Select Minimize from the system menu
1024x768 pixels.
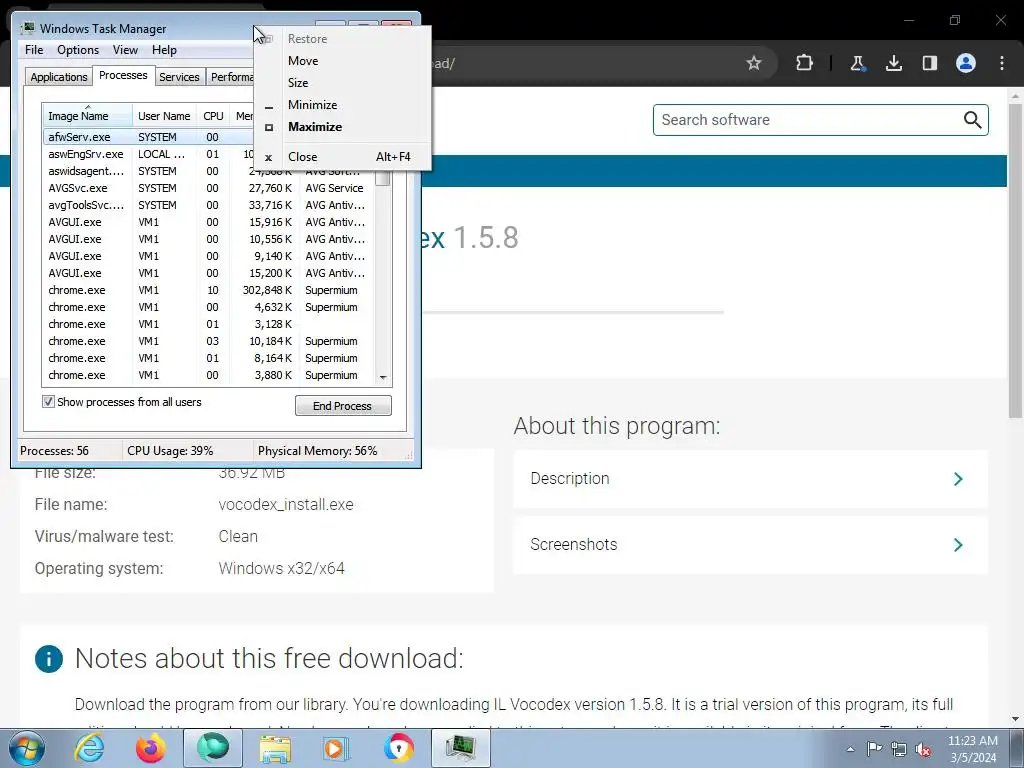343,105
